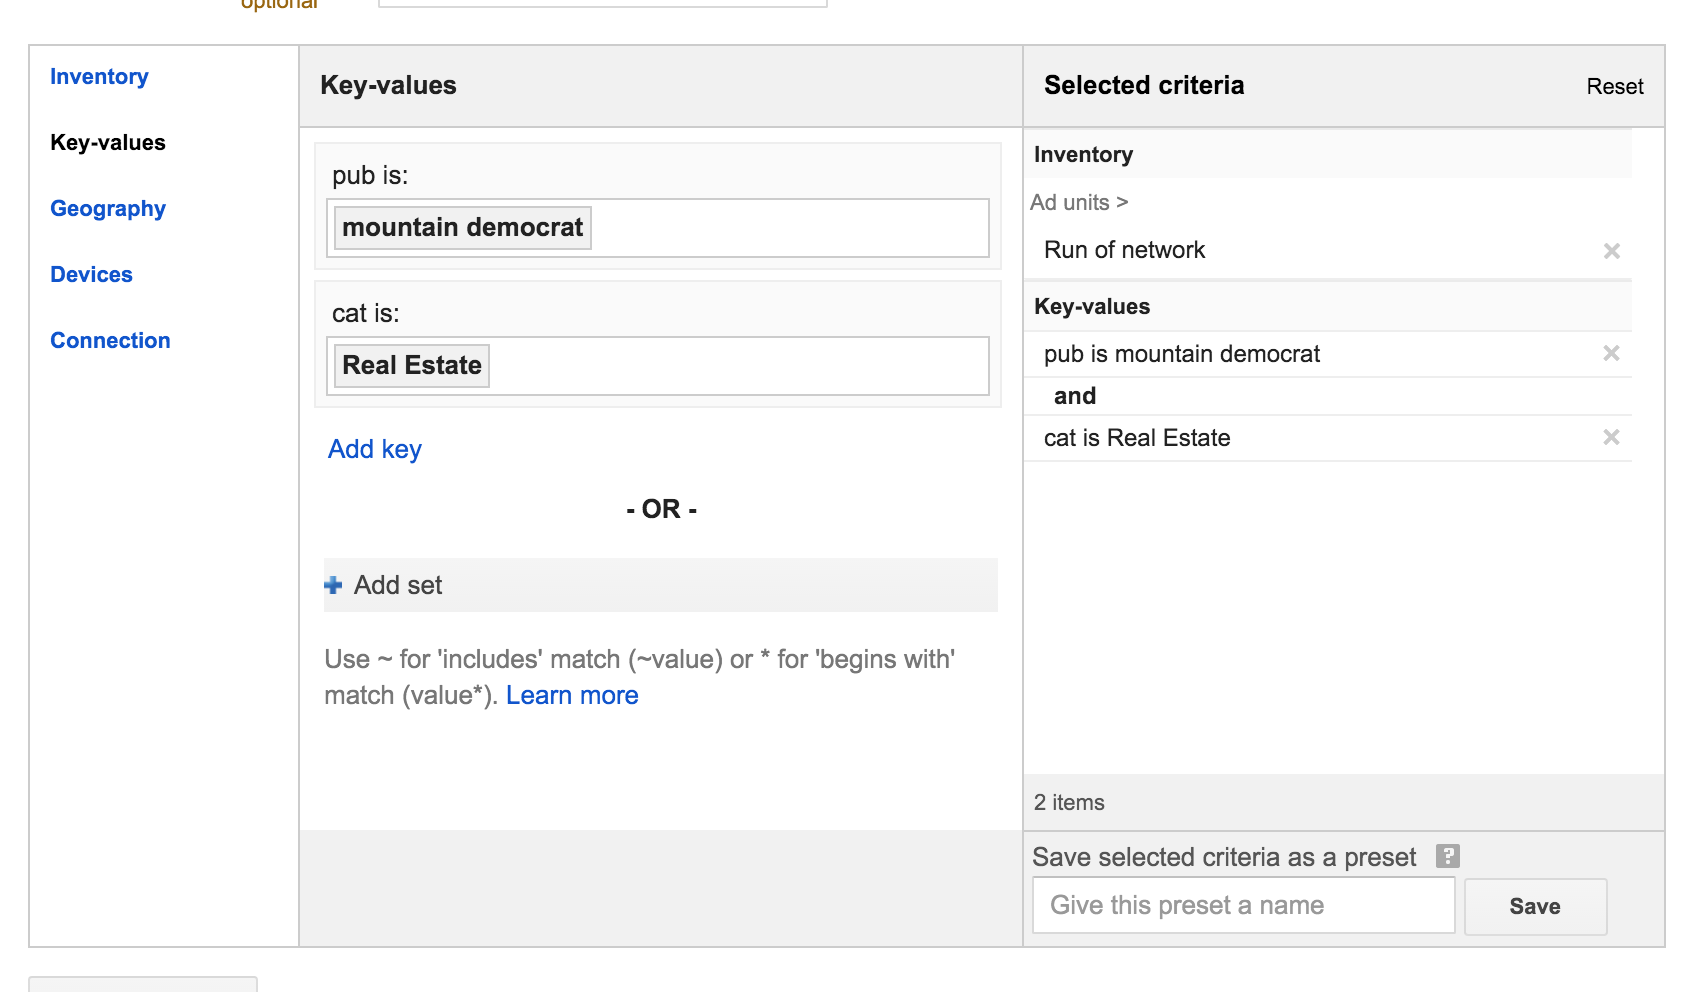Image resolution: width=1702 pixels, height=992 pixels.
Task: Click inside the cat values input box
Action: (x=740, y=366)
